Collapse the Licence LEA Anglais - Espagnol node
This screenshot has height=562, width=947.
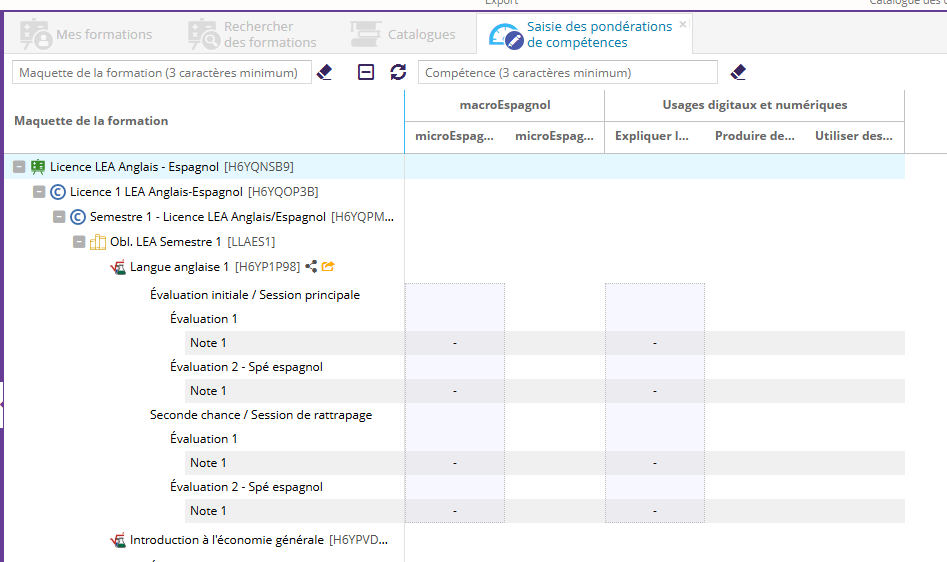pos(19,167)
